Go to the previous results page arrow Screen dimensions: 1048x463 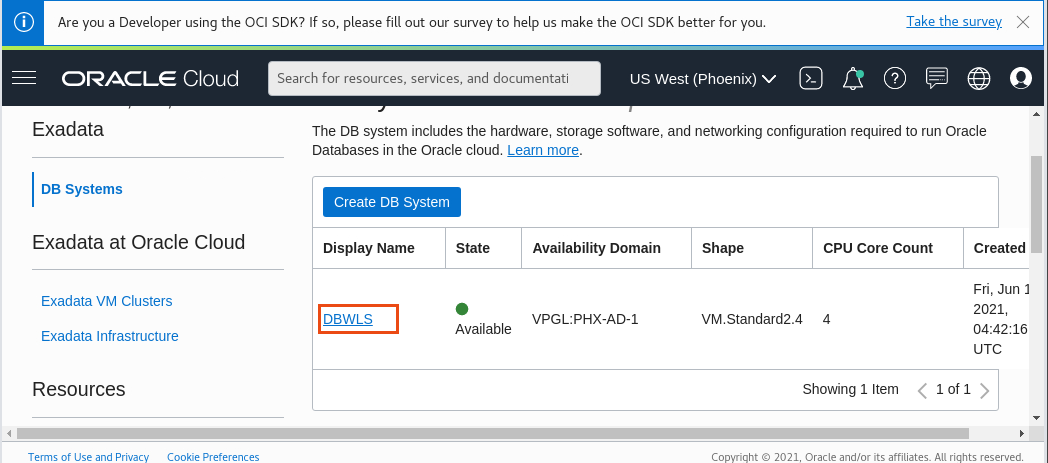[x=922, y=390]
